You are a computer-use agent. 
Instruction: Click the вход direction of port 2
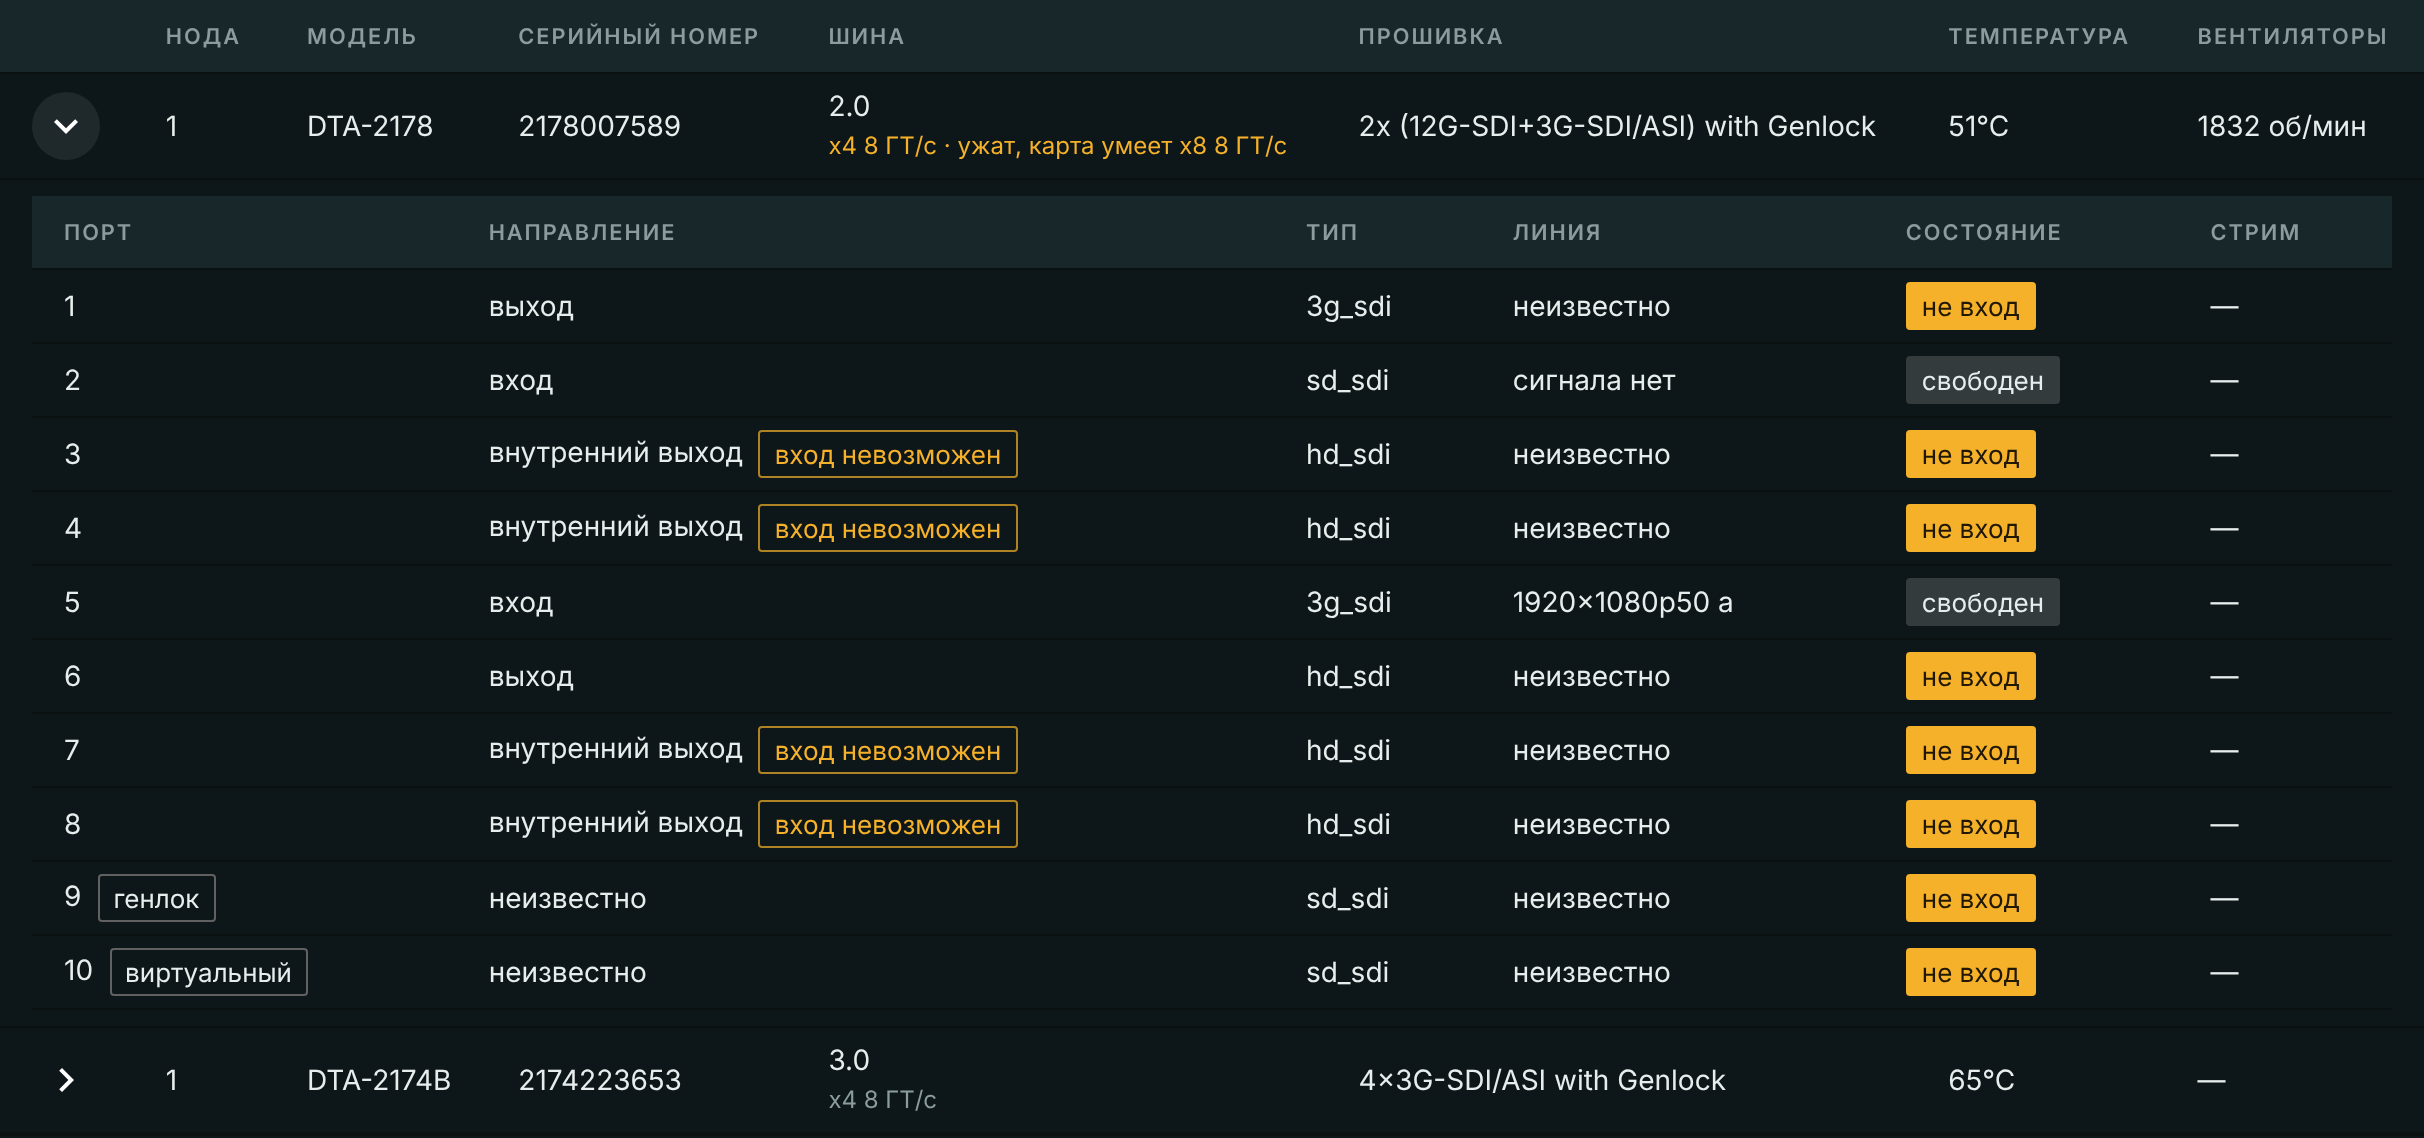tap(521, 380)
